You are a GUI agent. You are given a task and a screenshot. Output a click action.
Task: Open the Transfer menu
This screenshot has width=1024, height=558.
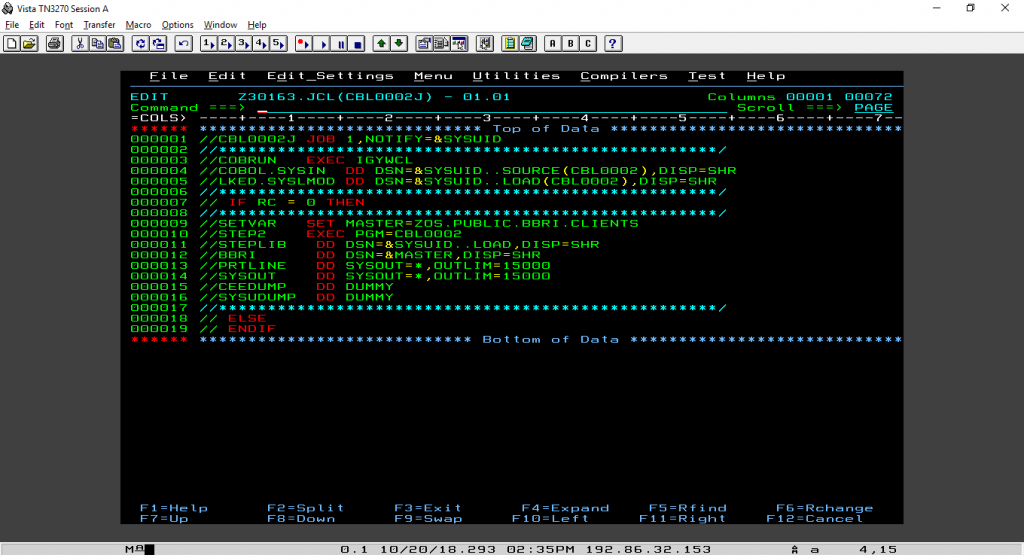99,25
